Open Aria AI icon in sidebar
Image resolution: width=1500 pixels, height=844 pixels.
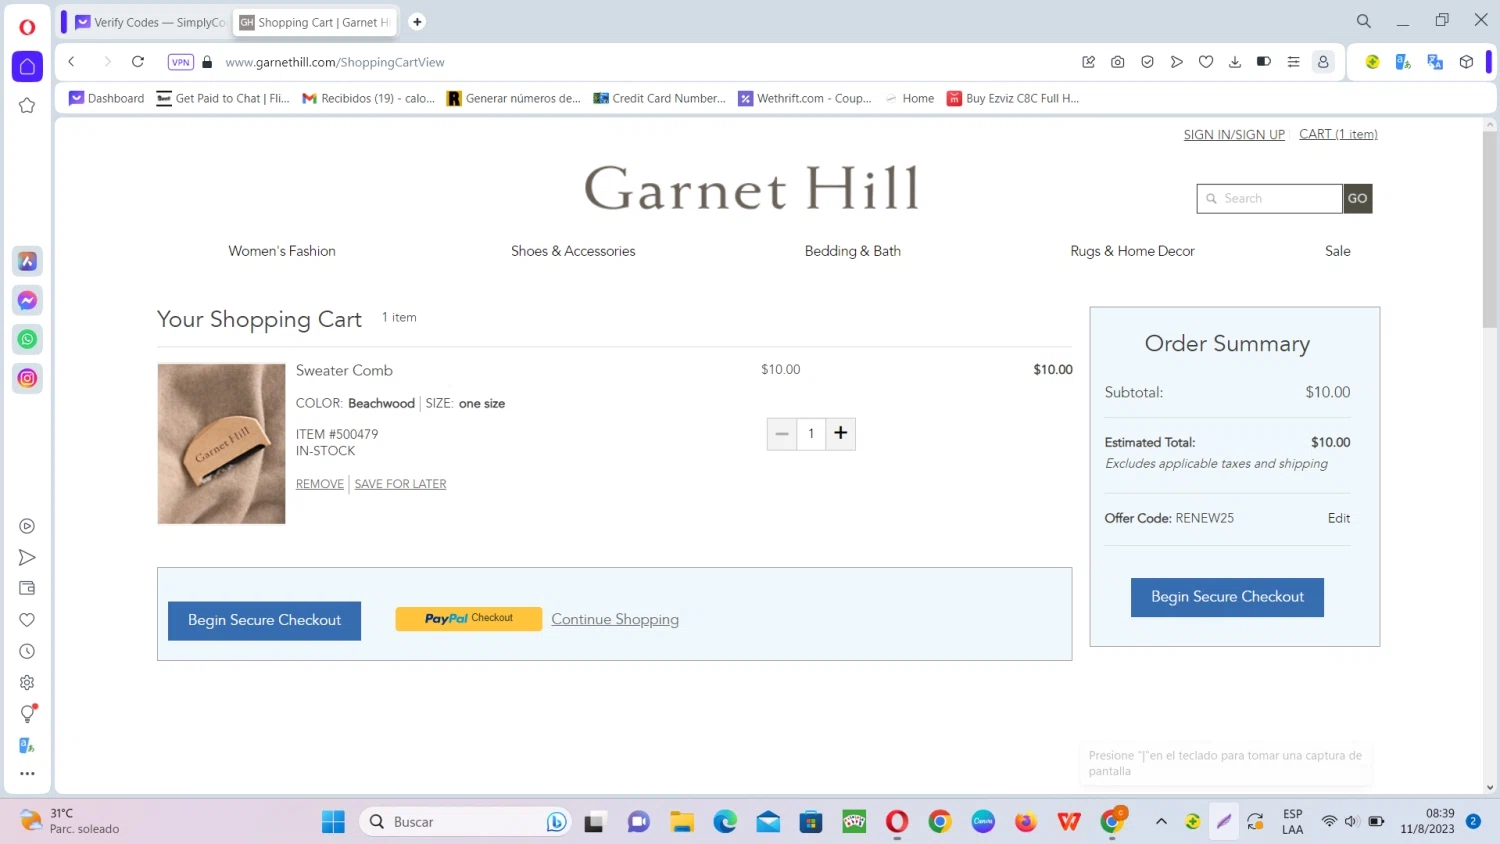(x=27, y=261)
